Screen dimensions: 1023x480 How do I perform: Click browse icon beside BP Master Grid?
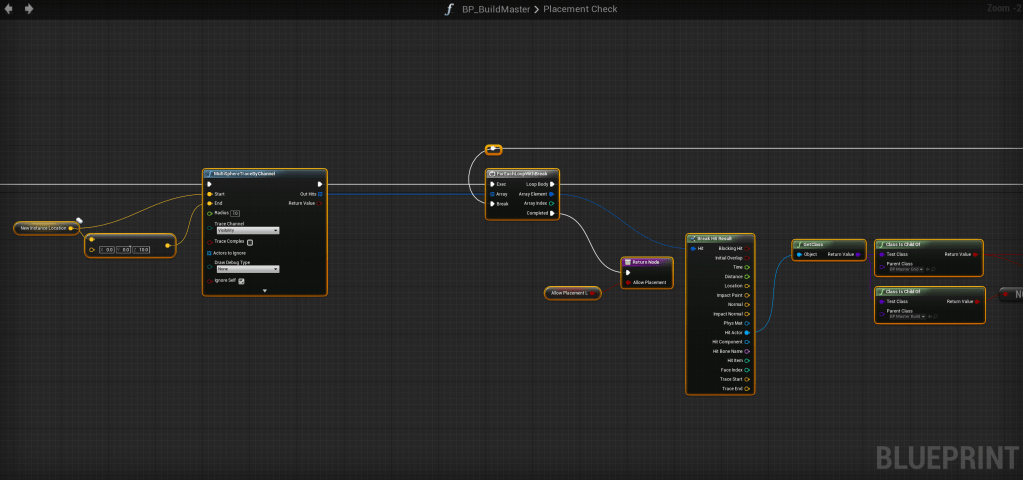point(932,269)
